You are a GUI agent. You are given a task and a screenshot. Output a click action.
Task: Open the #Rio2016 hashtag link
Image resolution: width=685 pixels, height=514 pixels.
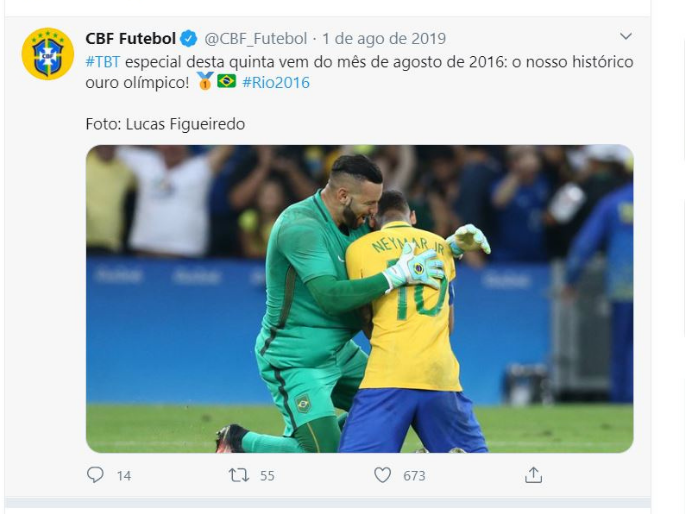[276, 82]
